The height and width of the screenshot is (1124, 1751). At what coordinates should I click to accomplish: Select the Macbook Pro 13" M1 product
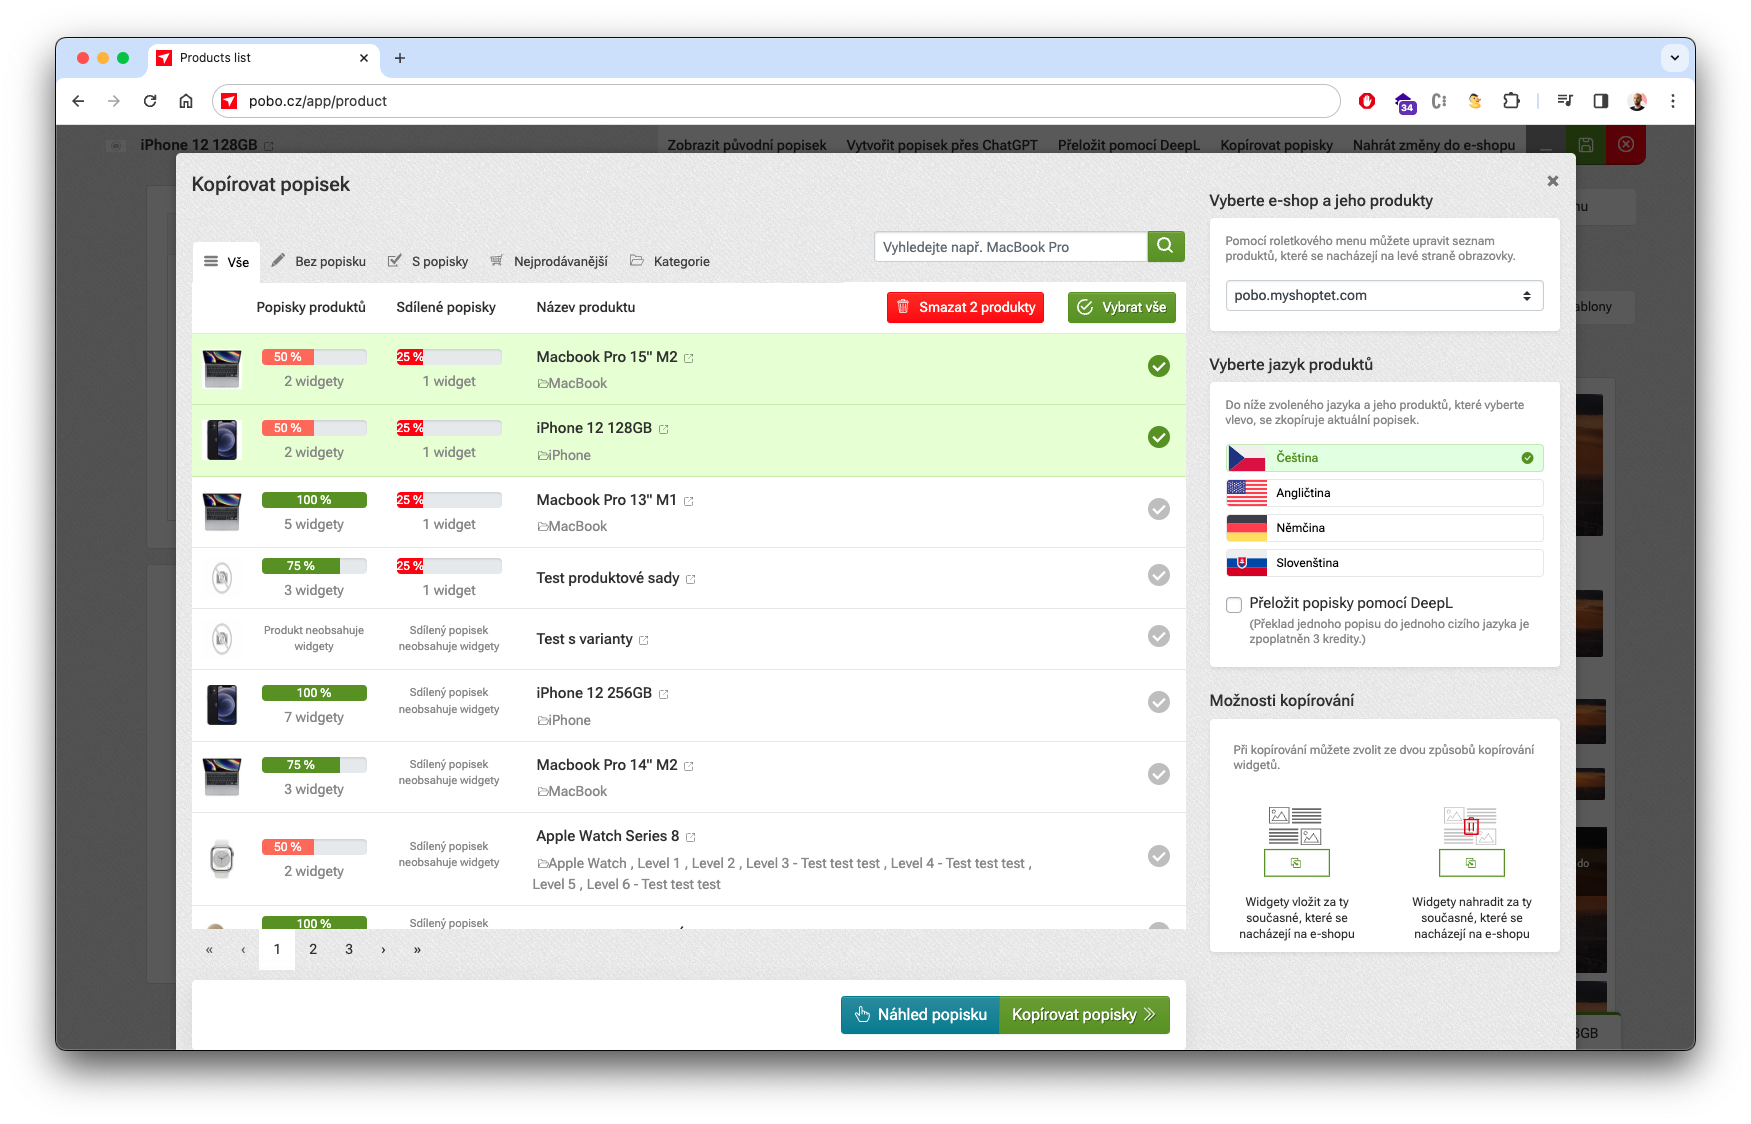[1159, 509]
